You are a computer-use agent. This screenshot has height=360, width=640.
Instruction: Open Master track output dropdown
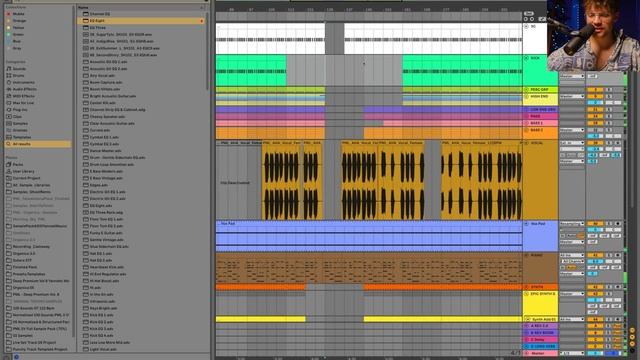[572, 353]
